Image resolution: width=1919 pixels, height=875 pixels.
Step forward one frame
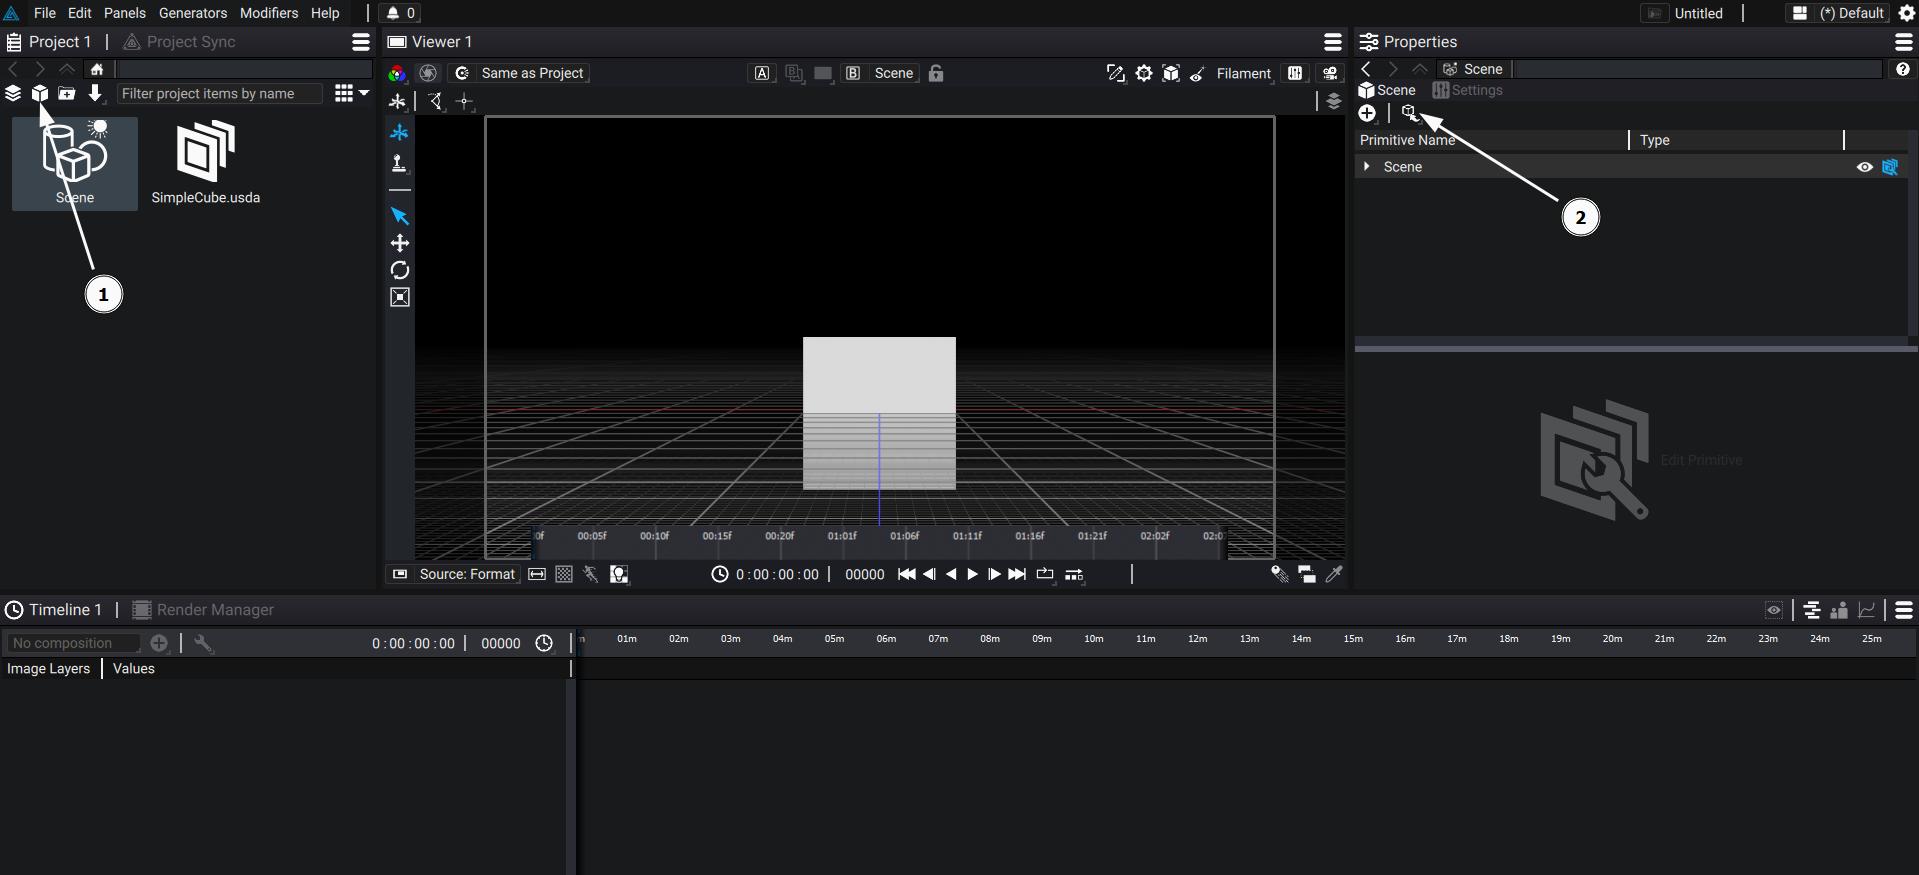click(x=994, y=574)
